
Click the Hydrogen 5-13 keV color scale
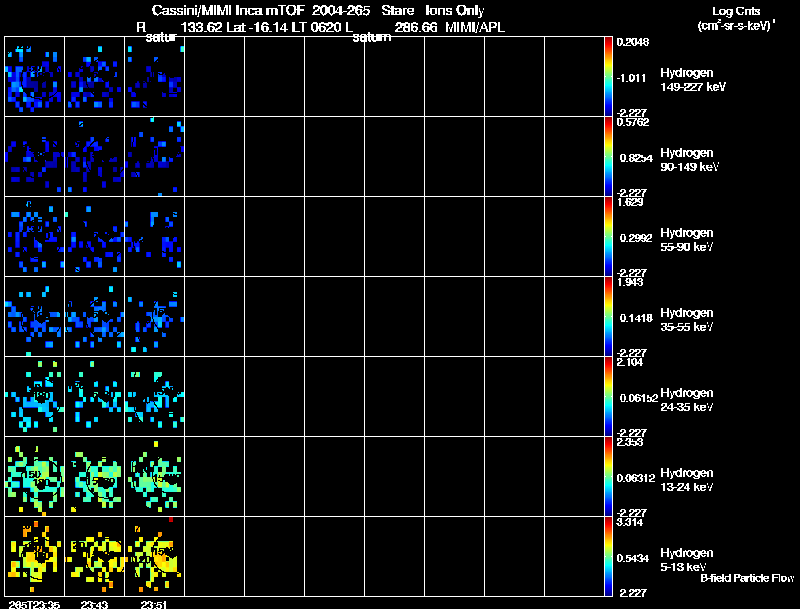pos(608,556)
